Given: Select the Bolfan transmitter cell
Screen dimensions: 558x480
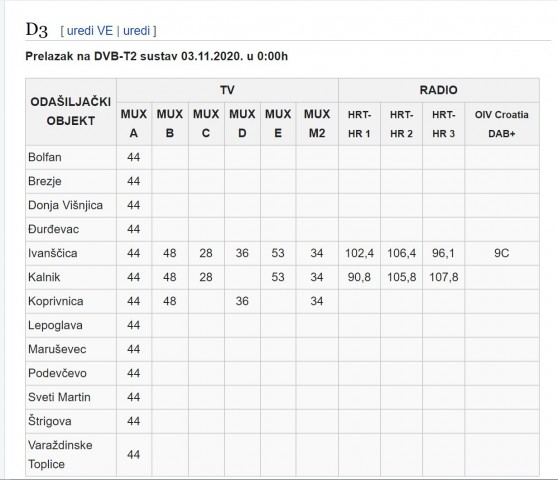Looking at the screenshot, I should click(x=71, y=157).
